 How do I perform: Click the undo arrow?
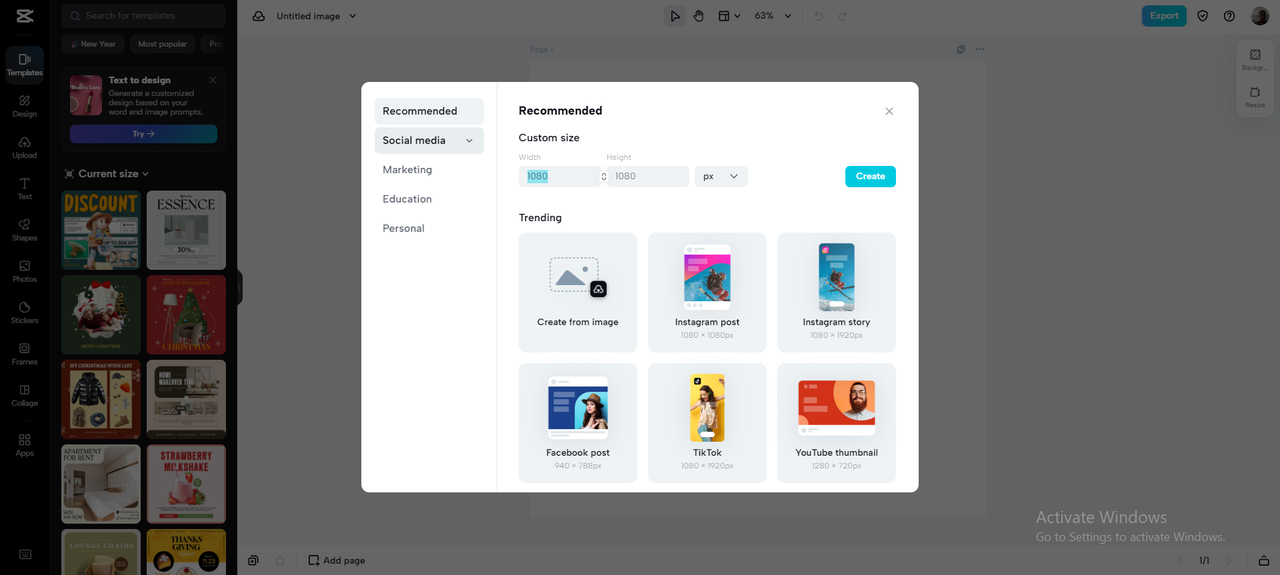(818, 16)
